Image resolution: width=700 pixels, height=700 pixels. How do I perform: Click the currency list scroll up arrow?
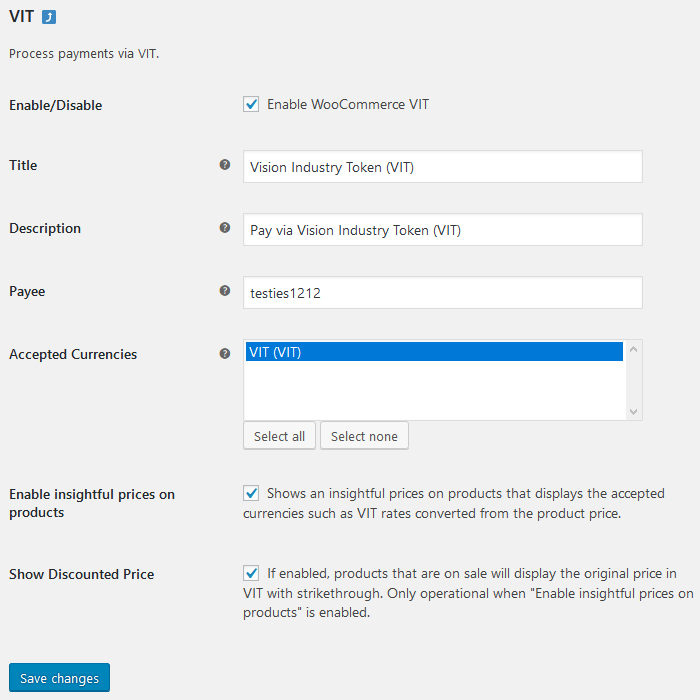[633, 350]
